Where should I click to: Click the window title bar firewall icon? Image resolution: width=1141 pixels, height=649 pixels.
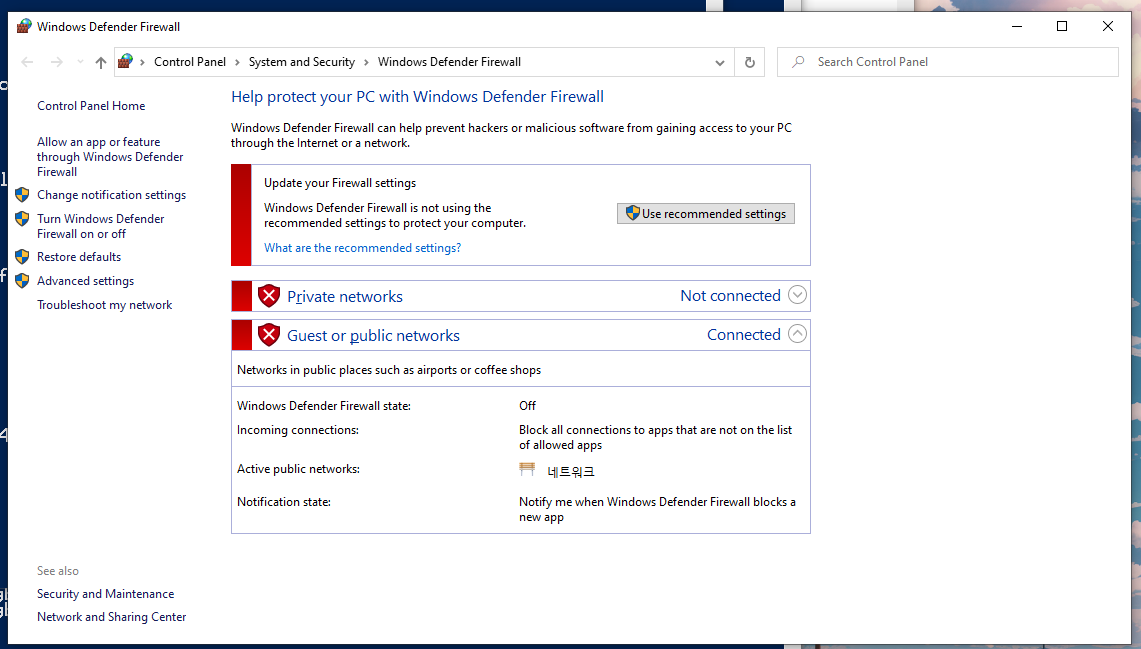24,26
